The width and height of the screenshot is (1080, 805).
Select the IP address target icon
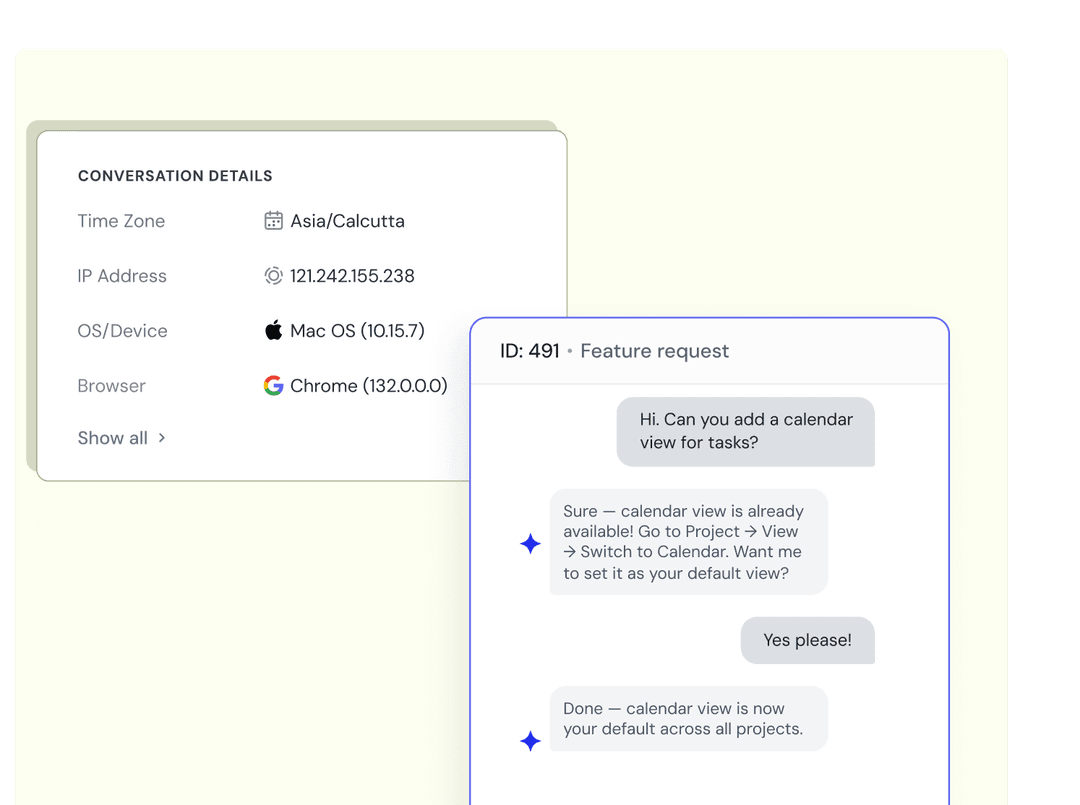[272, 275]
